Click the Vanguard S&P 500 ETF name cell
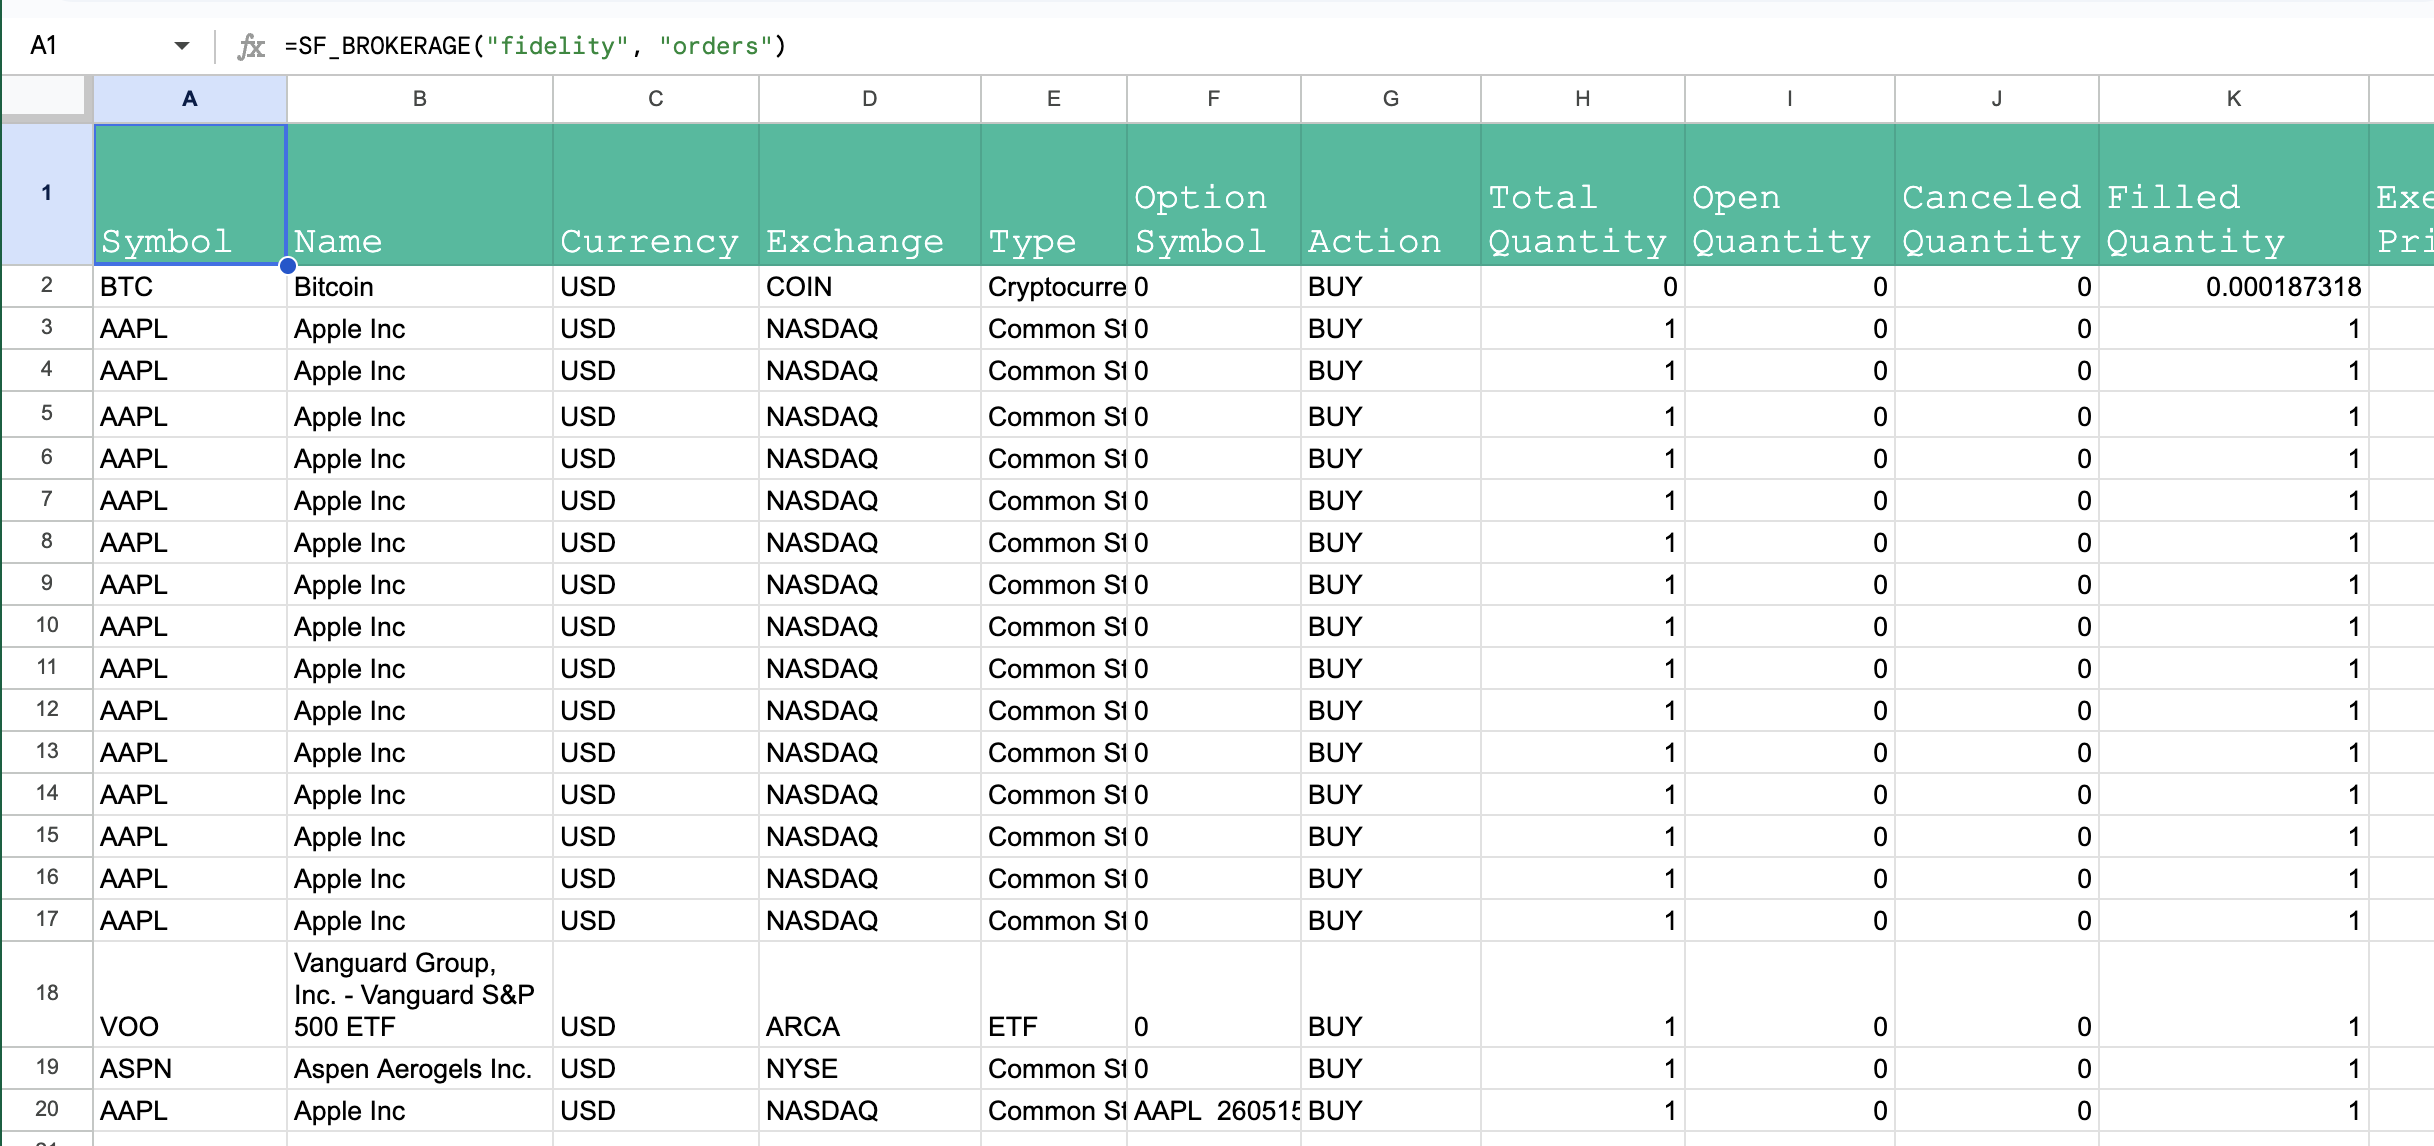Screen dimensions: 2434x1146 420,994
